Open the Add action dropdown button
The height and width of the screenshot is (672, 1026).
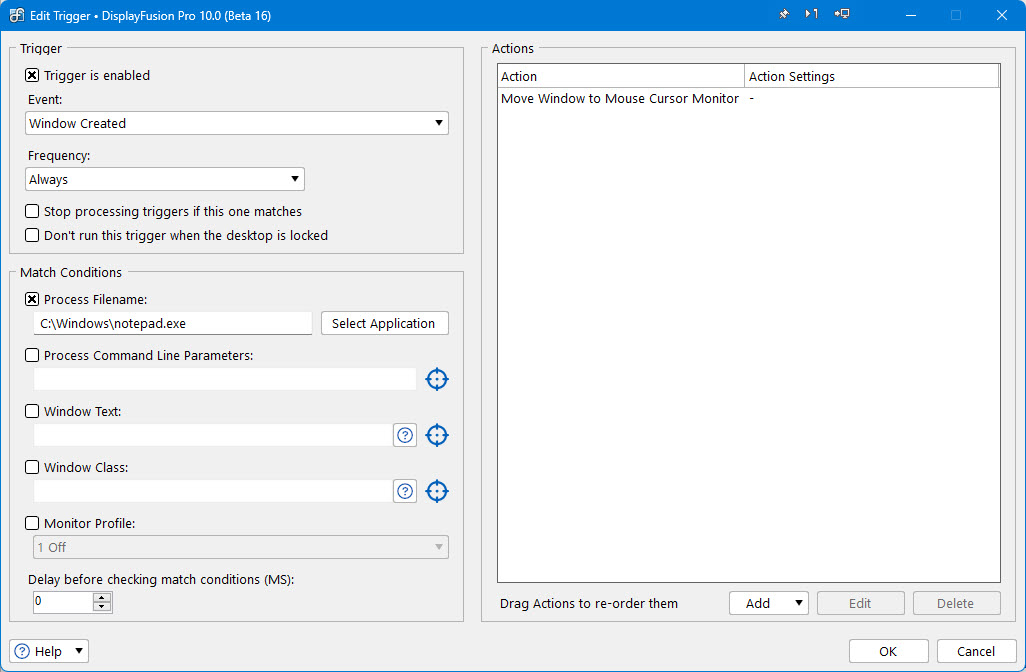768,603
